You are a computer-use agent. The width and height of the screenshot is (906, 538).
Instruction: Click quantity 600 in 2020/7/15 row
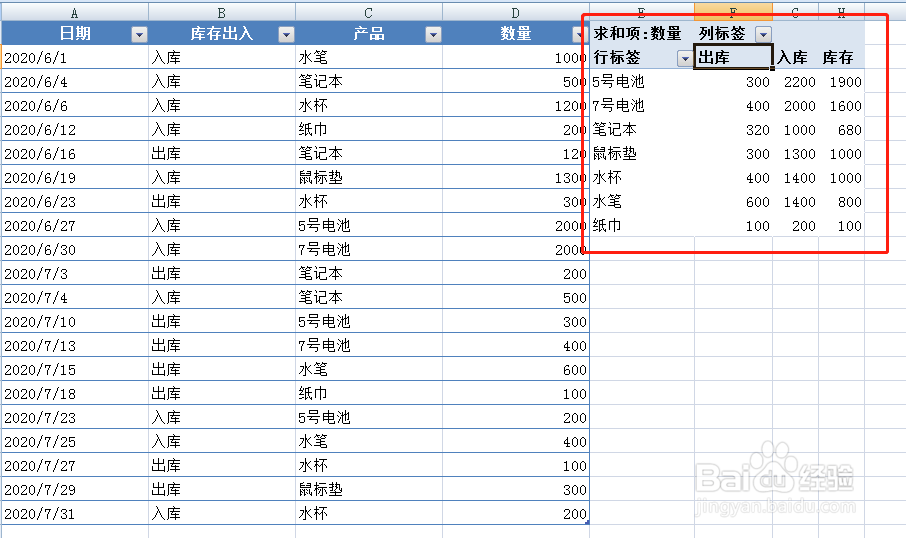click(515, 369)
